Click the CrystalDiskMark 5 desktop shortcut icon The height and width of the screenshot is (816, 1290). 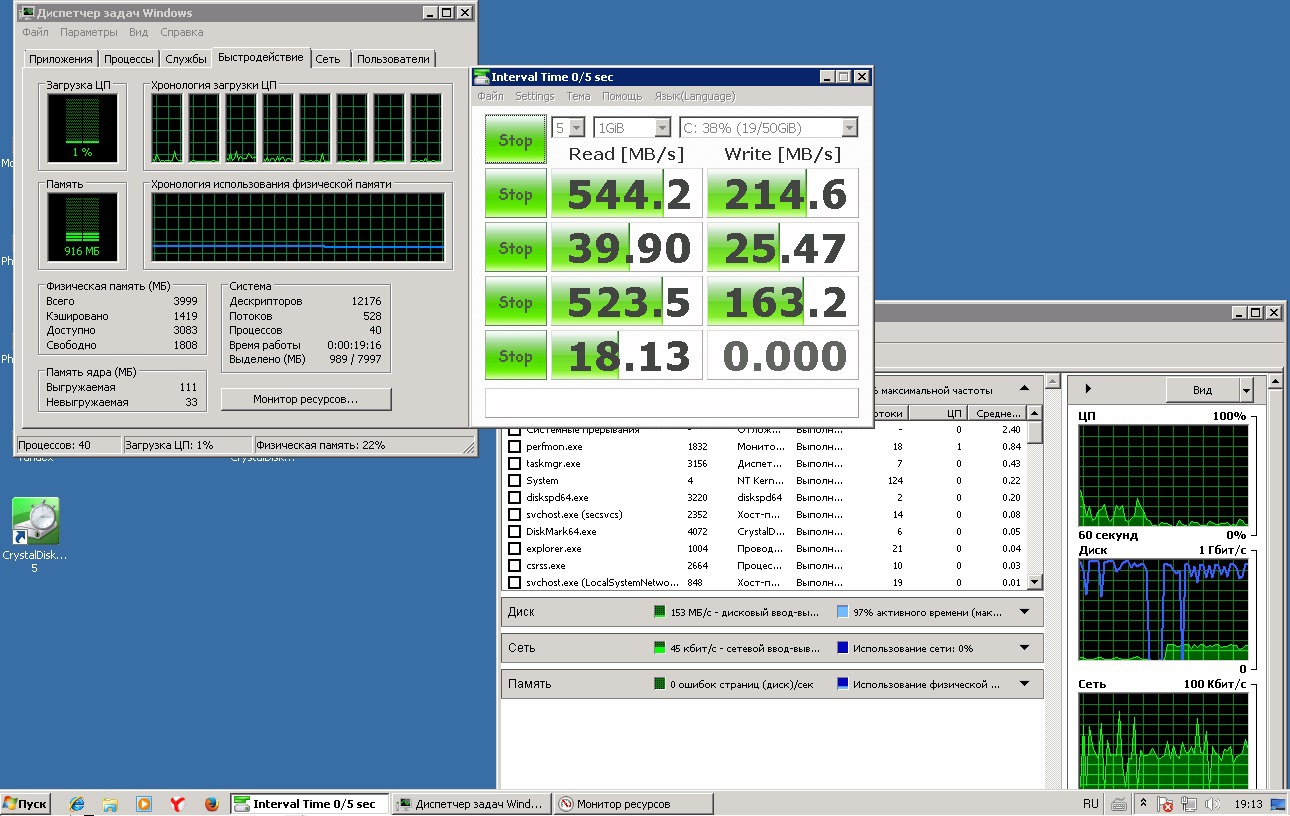35,521
